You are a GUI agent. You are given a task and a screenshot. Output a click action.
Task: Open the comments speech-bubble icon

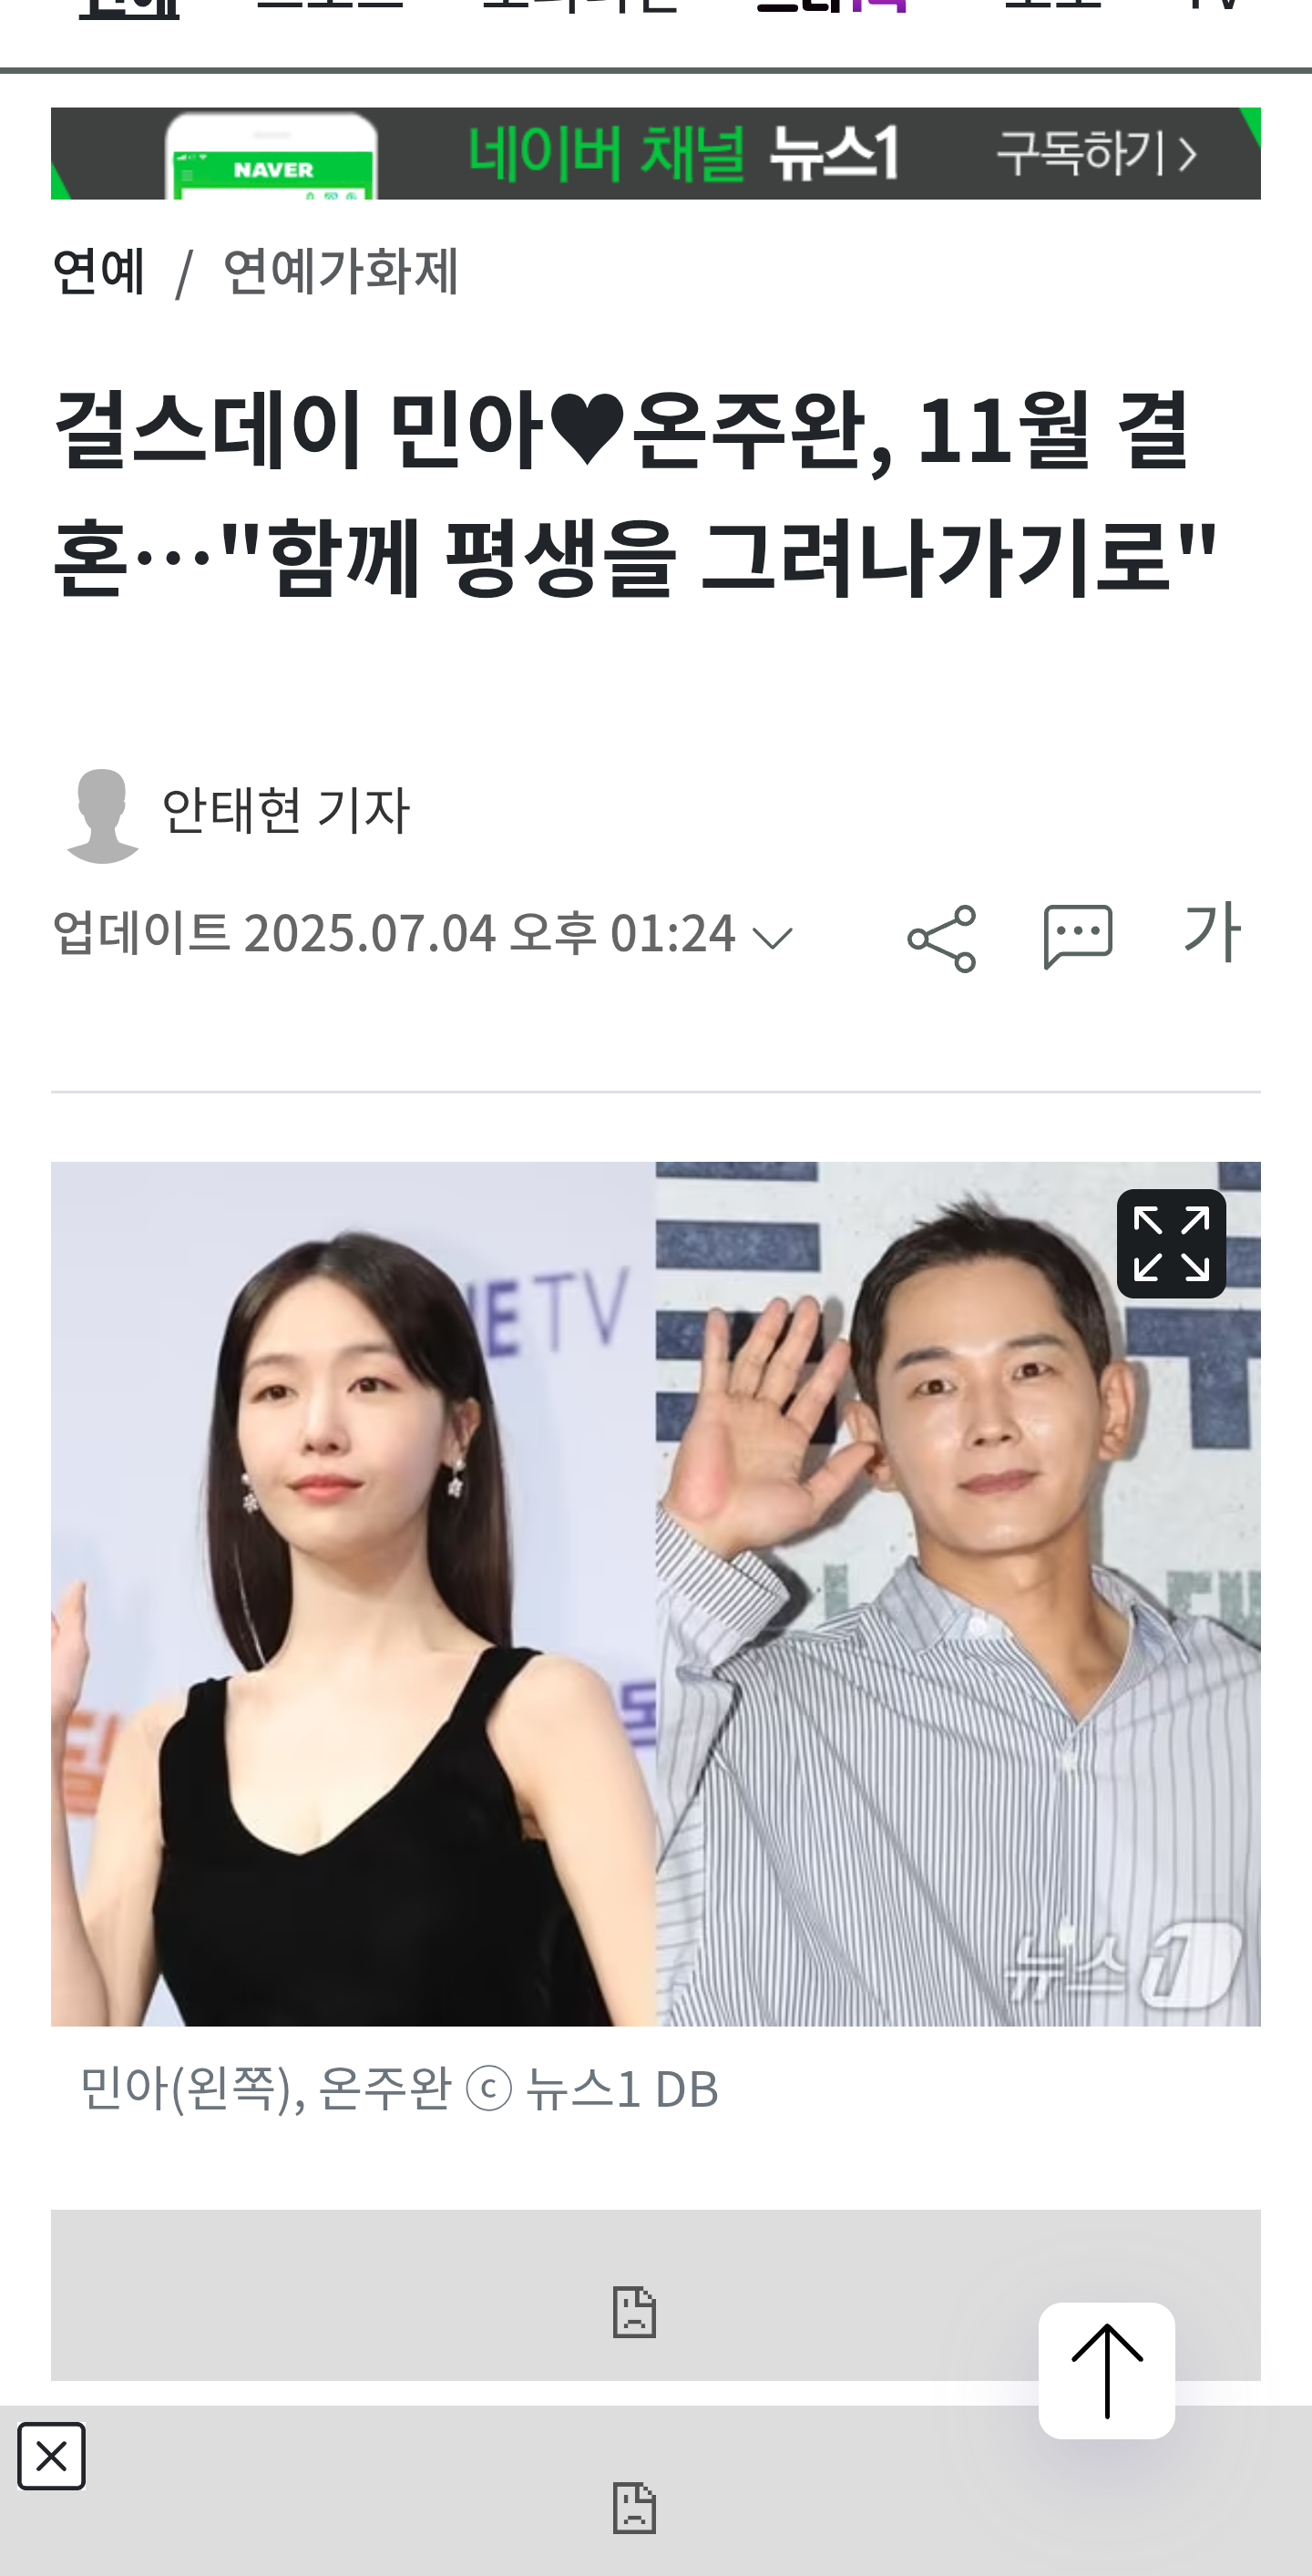click(x=1077, y=937)
